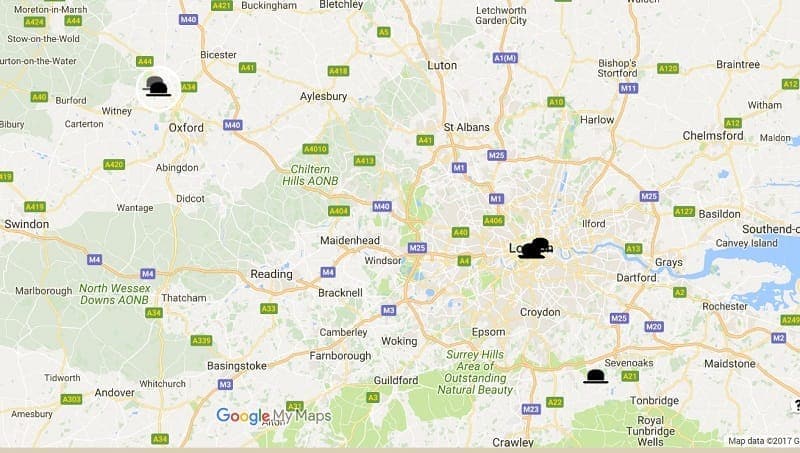Screen dimensions: 800x453
Task: Click the M40 motorway shield near Oxford
Action: (x=232, y=125)
